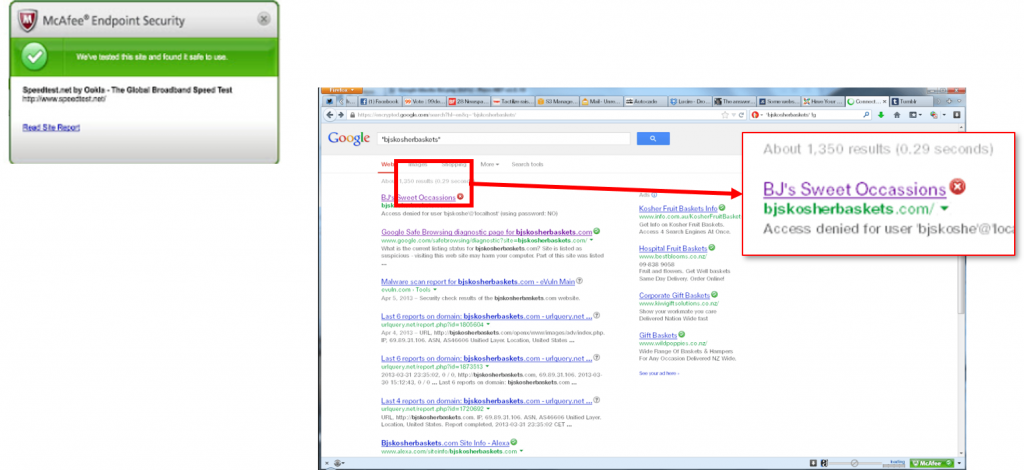Screen dimensions: 1024x470
Task: Expand arrow after urlquery id=1720692 URL
Action: 488,409
